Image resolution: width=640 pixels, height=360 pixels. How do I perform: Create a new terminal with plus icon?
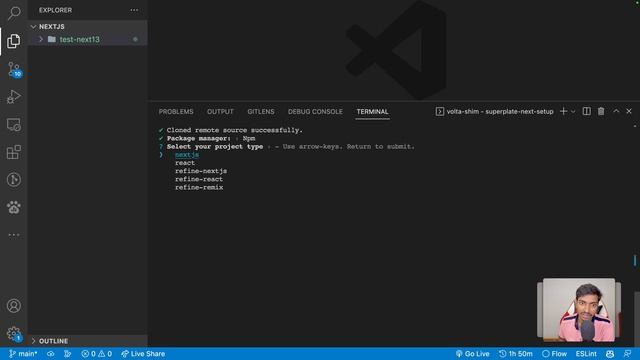click(x=563, y=111)
